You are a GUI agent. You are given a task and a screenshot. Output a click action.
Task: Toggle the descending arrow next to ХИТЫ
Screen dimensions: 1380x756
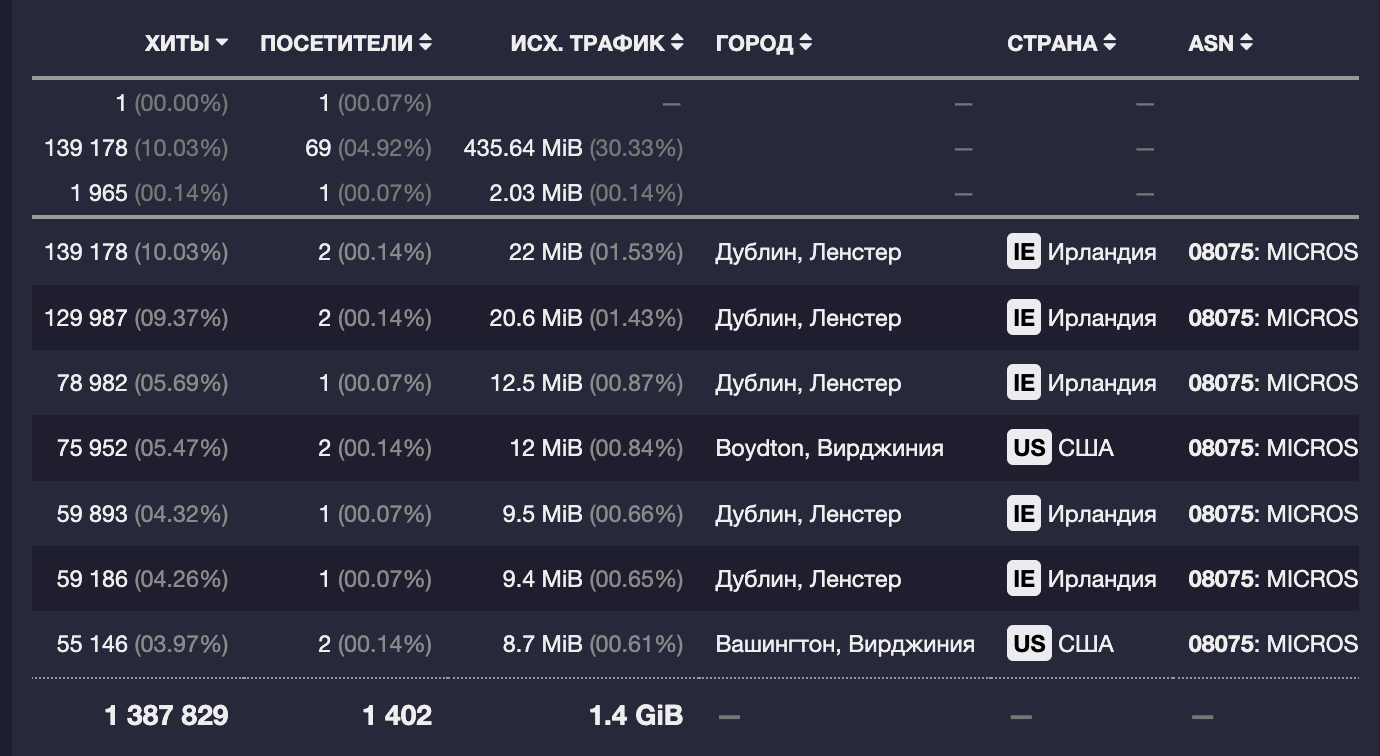(222, 43)
